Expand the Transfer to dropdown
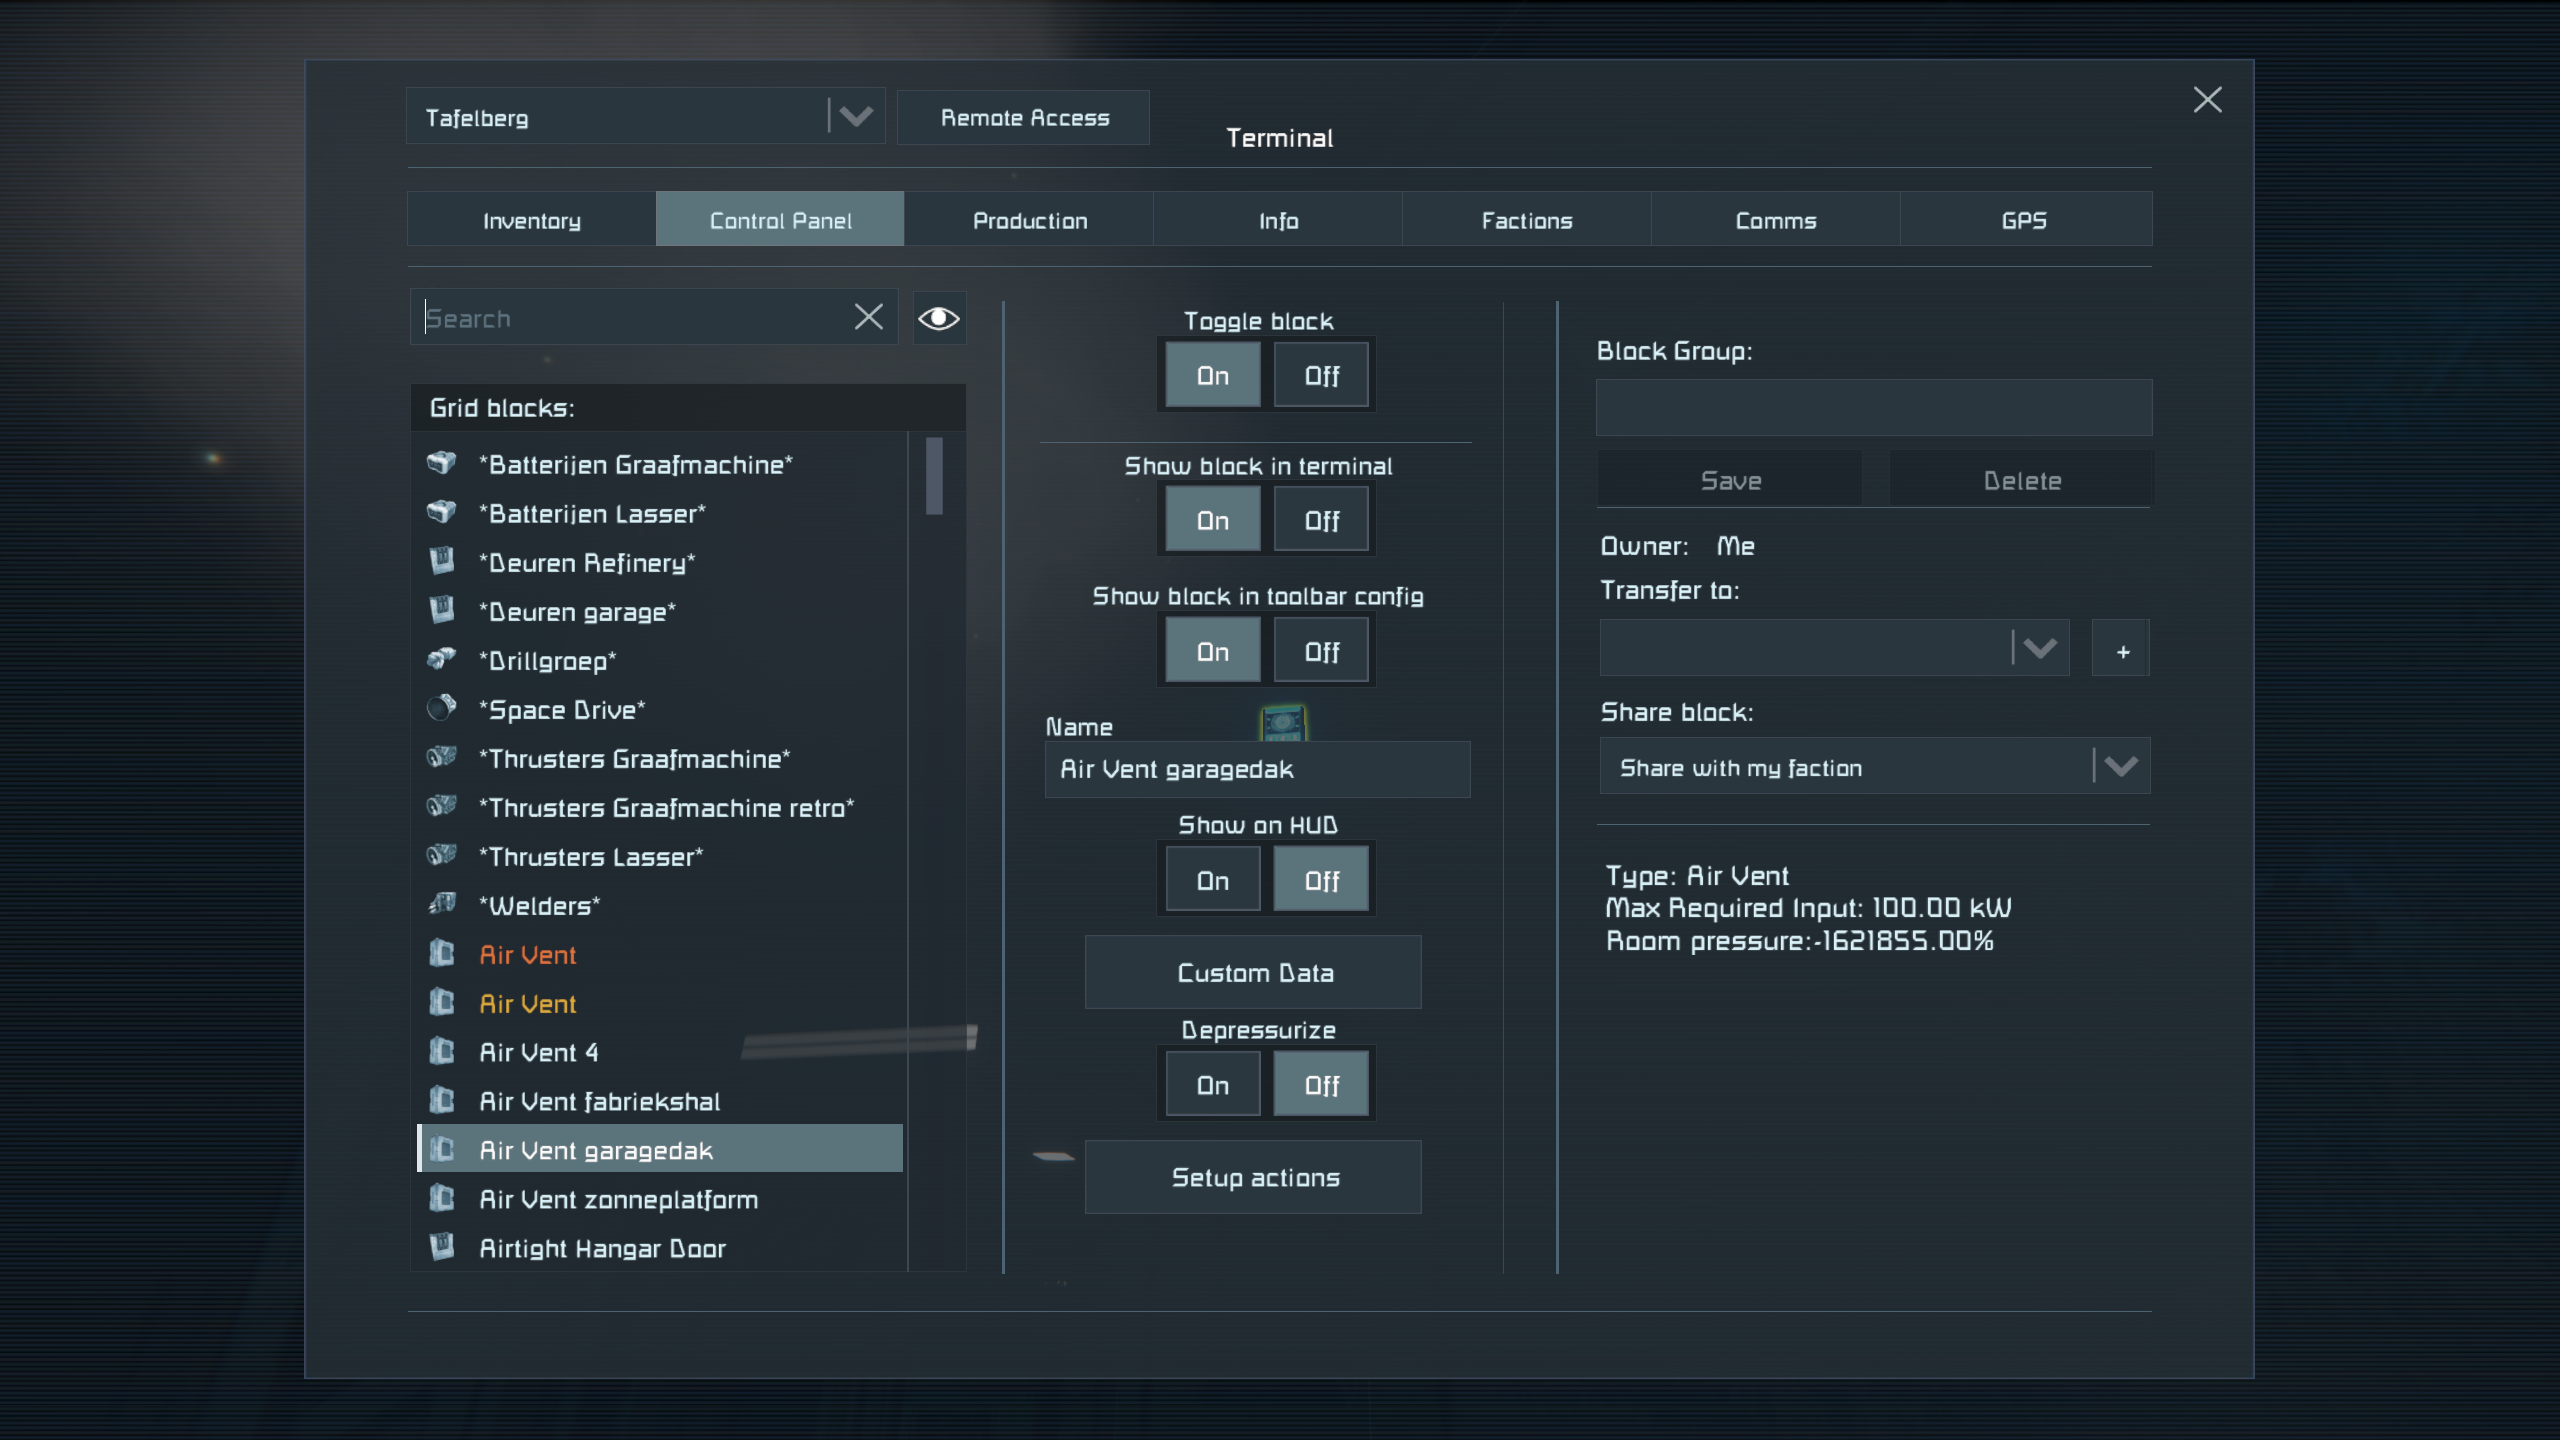This screenshot has height=1440, width=2560. (x=2039, y=648)
